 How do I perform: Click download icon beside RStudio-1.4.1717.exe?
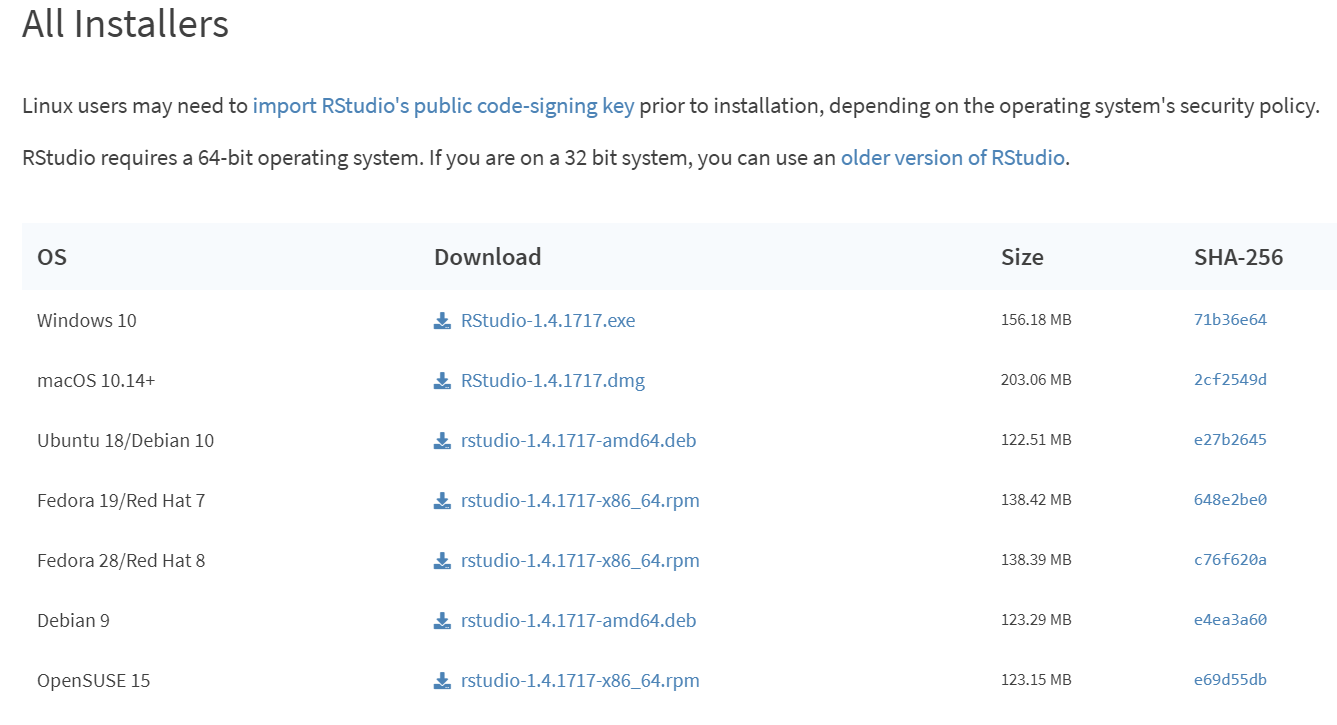pyautogui.click(x=442, y=321)
